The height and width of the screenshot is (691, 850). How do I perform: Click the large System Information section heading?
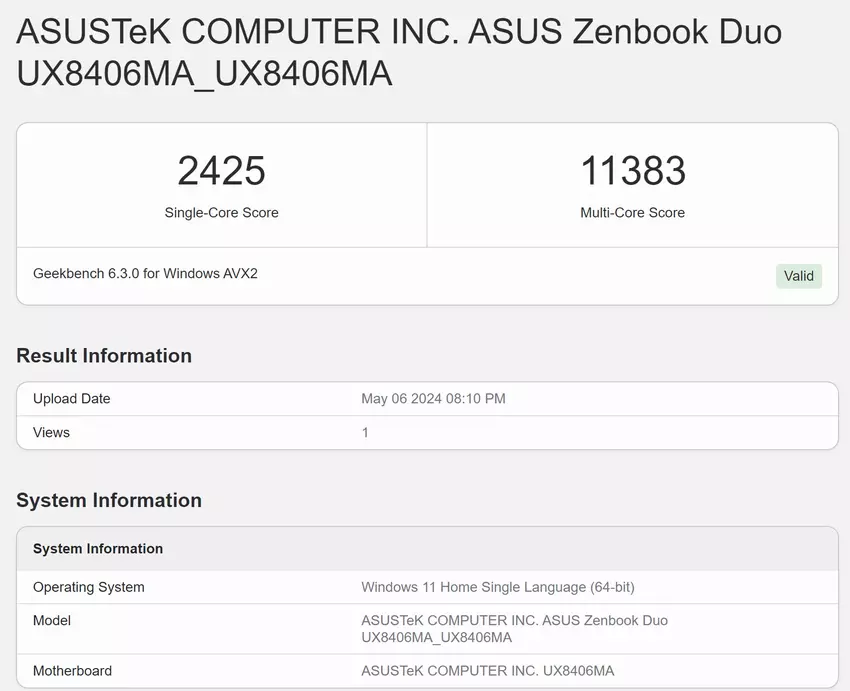click(x=109, y=500)
